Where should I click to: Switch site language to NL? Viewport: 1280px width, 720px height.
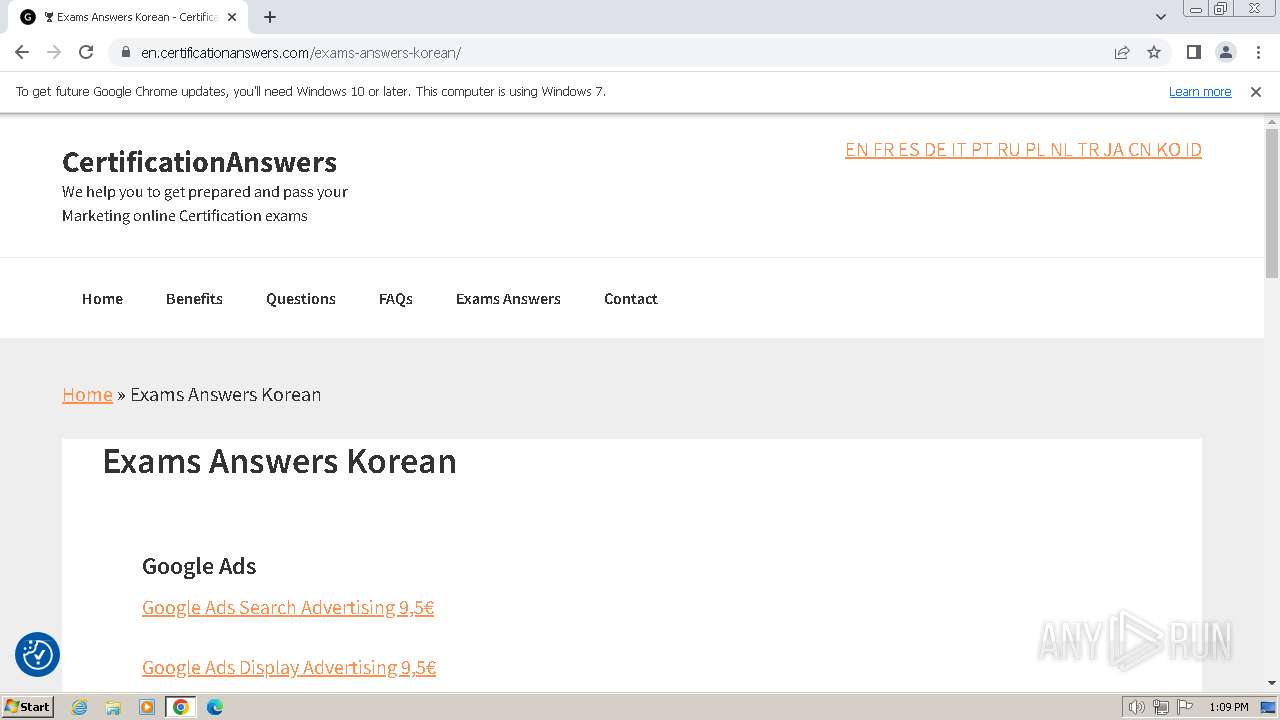[x=1061, y=150]
